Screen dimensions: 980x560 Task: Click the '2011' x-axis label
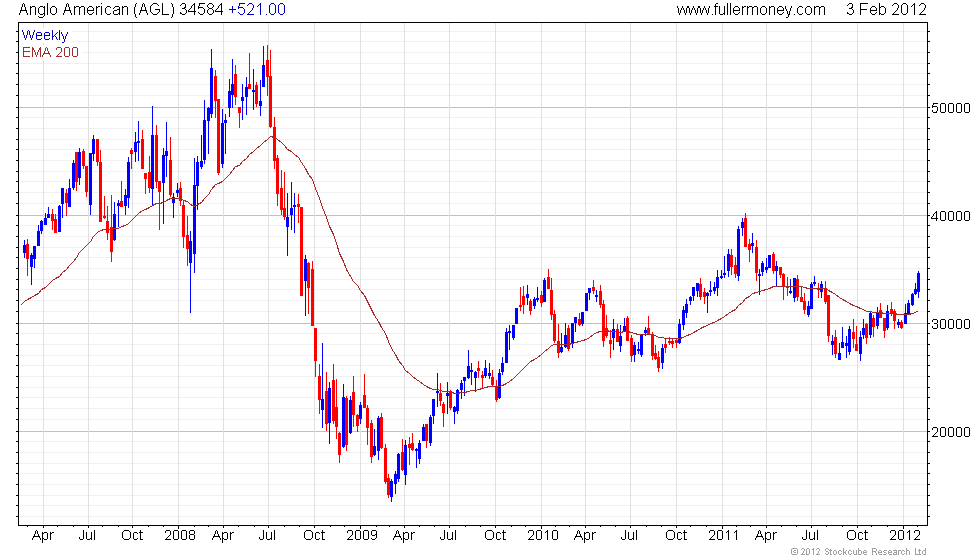(x=724, y=536)
